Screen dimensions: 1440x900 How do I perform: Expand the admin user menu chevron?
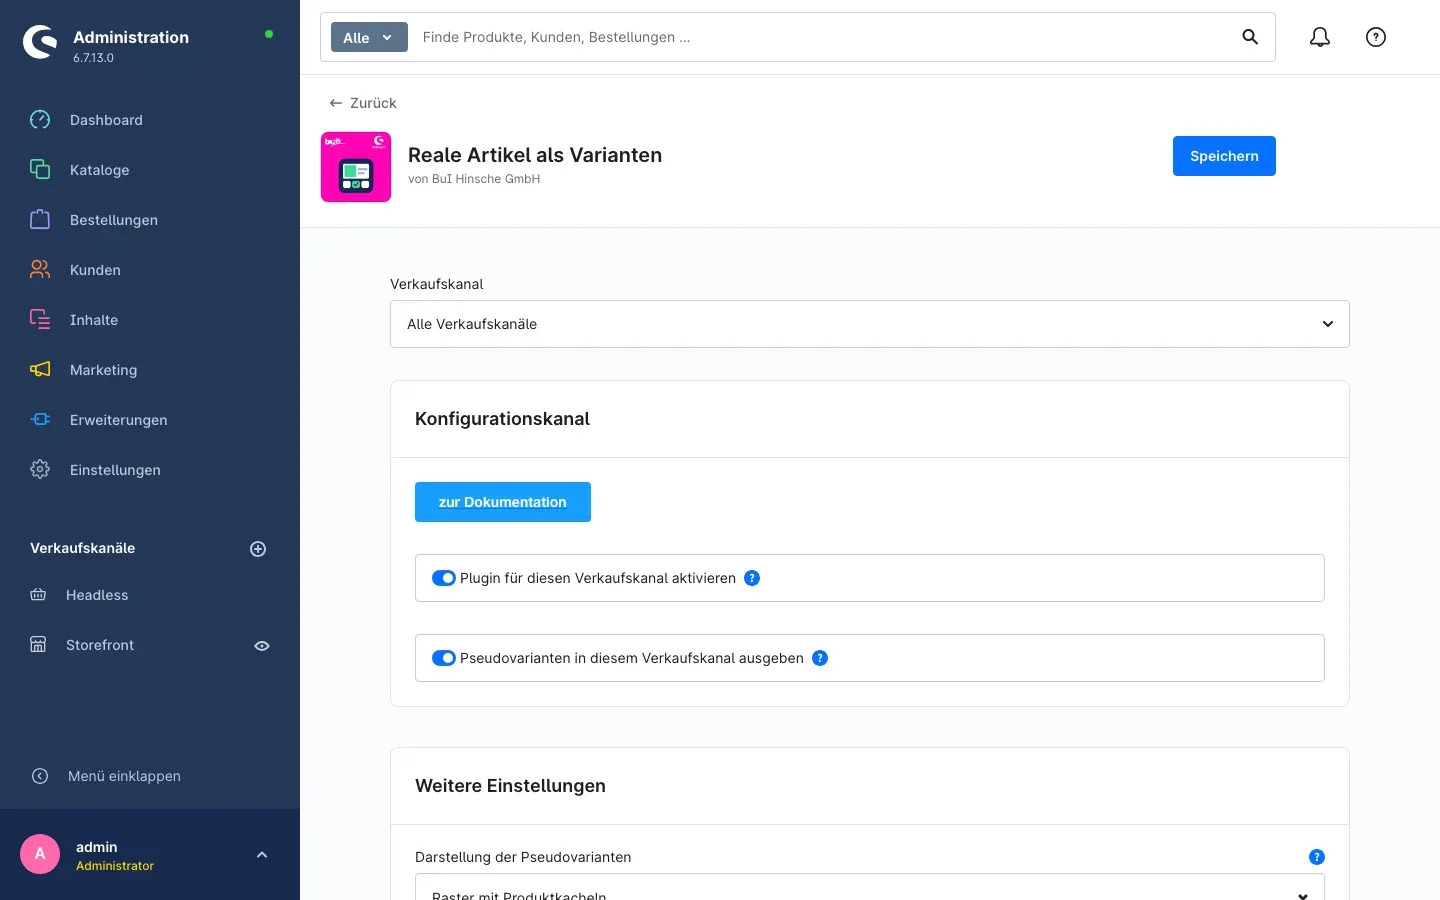click(262, 855)
